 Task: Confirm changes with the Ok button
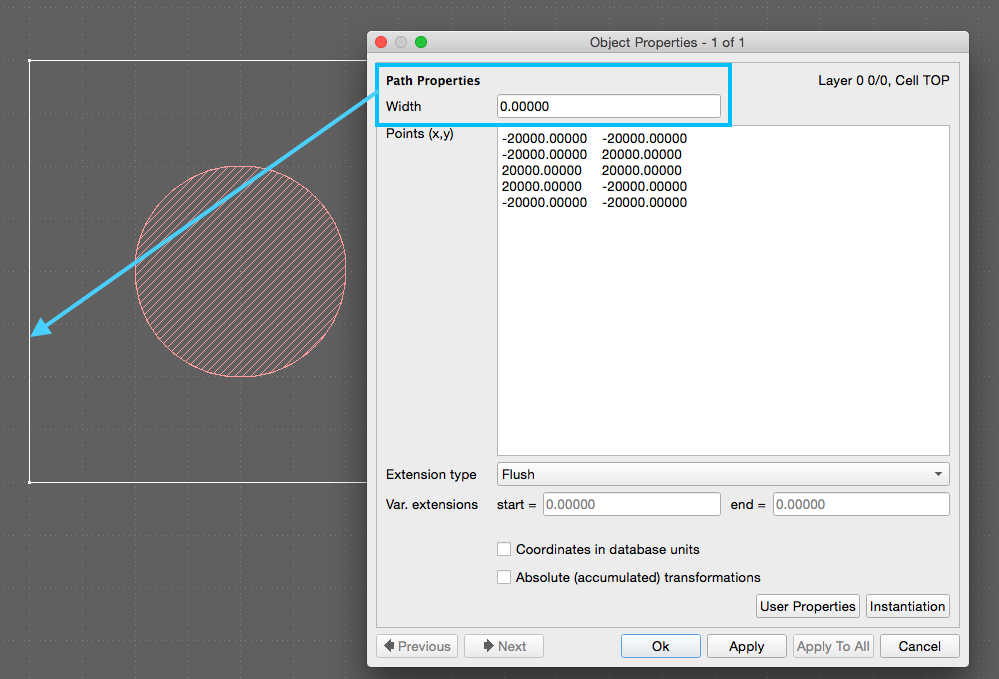point(660,645)
